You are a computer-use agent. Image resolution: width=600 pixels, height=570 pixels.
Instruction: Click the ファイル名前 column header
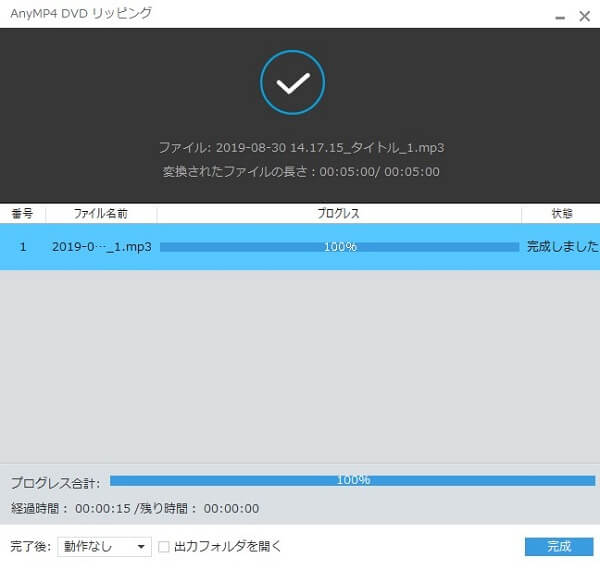(x=101, y=213)
